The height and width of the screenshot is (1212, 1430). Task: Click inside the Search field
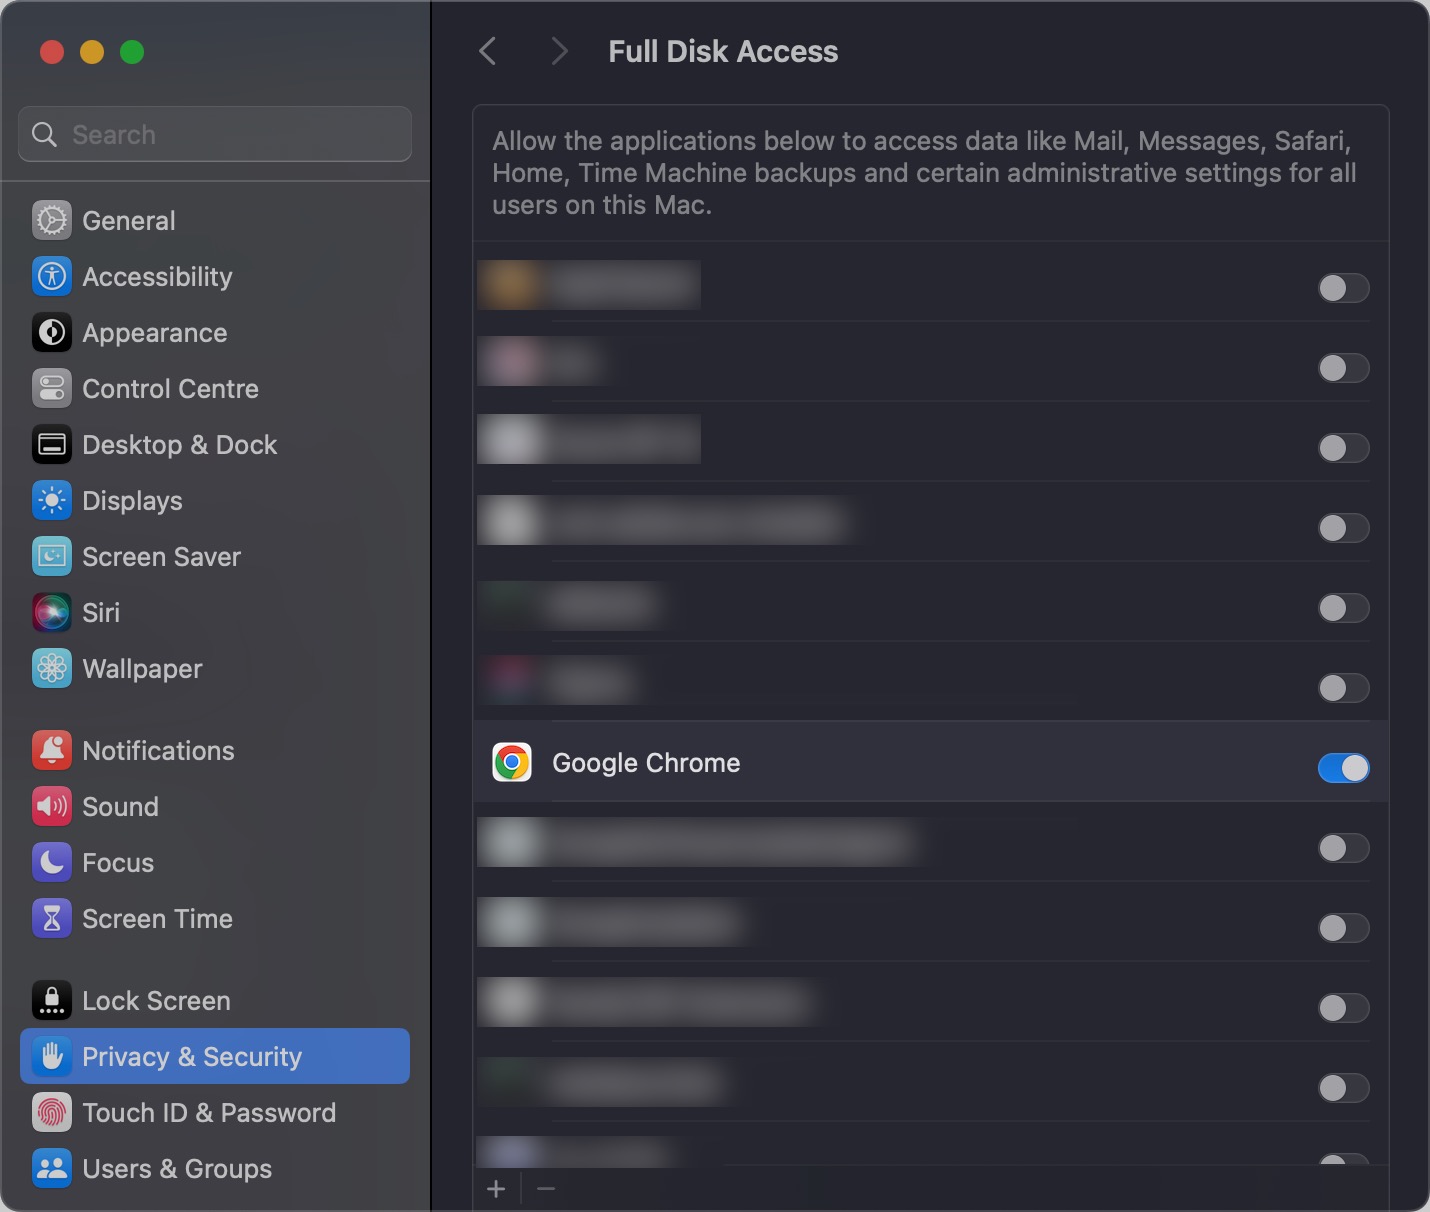point(214,134)
